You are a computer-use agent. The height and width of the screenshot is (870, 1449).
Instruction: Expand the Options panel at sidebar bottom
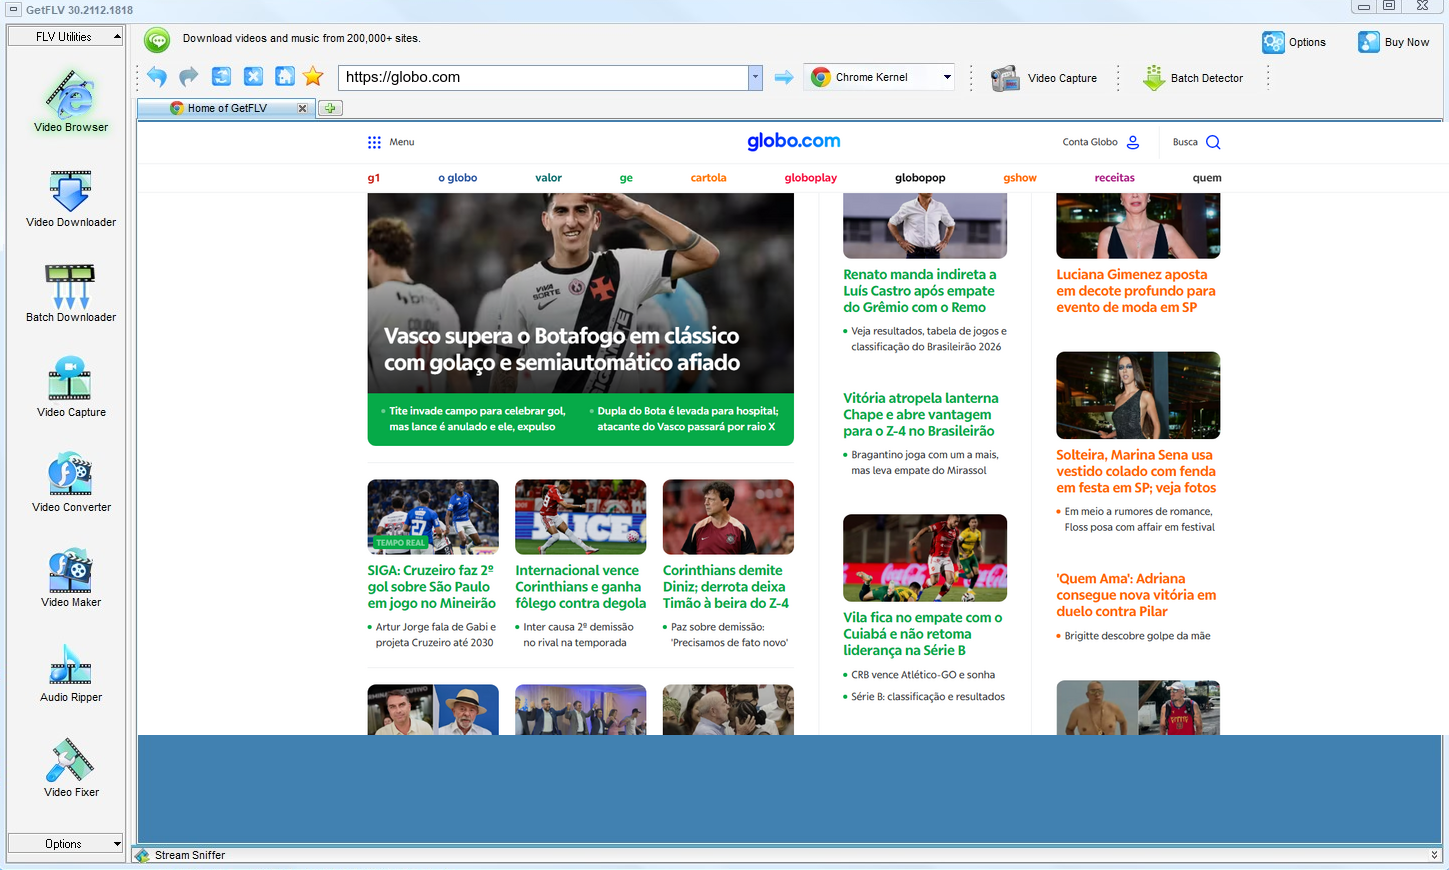[x=65, y=844]
